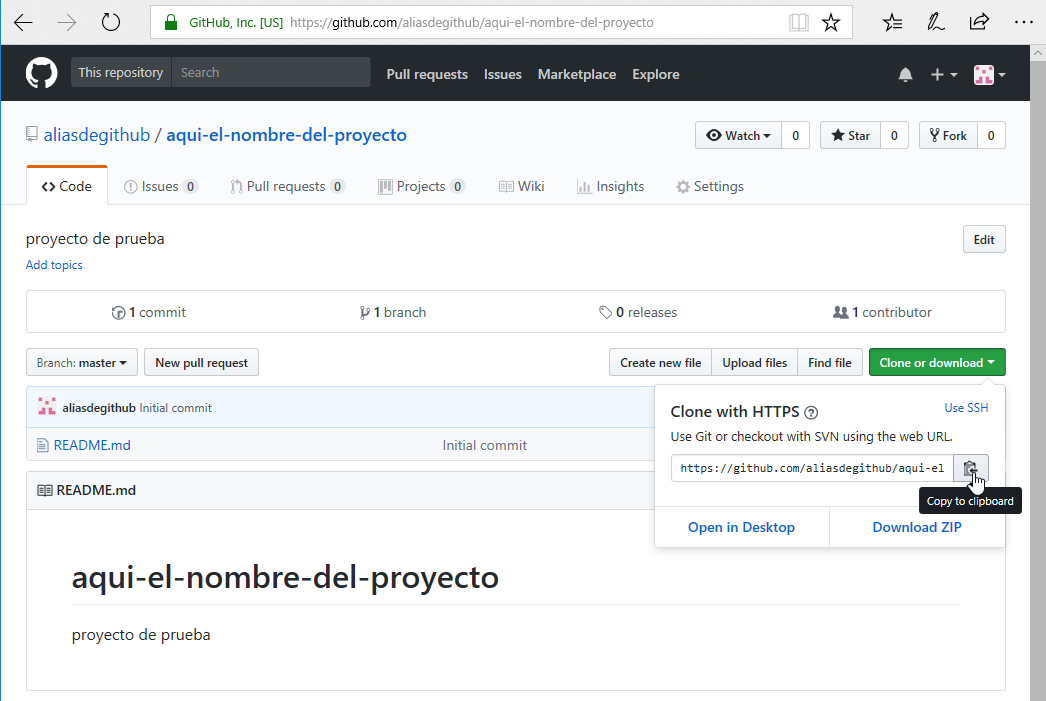Open Issues in top navigation
1046x701 pixels.
[x=502, y=75]
